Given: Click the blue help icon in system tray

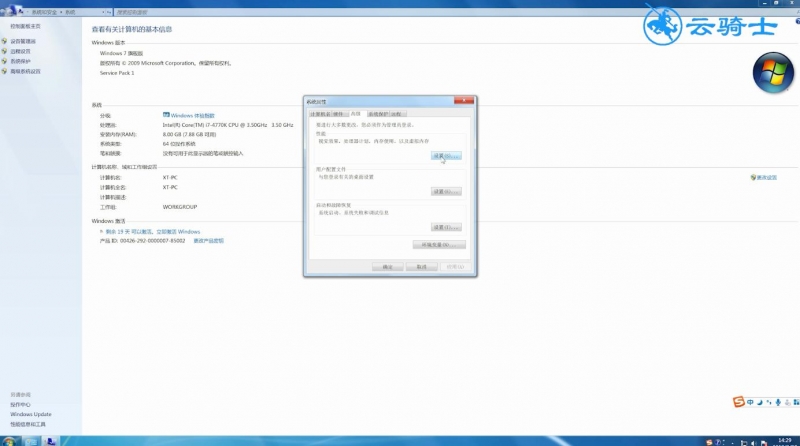Looking at the screenshot, I should pyautogui.click(x=718, y=442).
